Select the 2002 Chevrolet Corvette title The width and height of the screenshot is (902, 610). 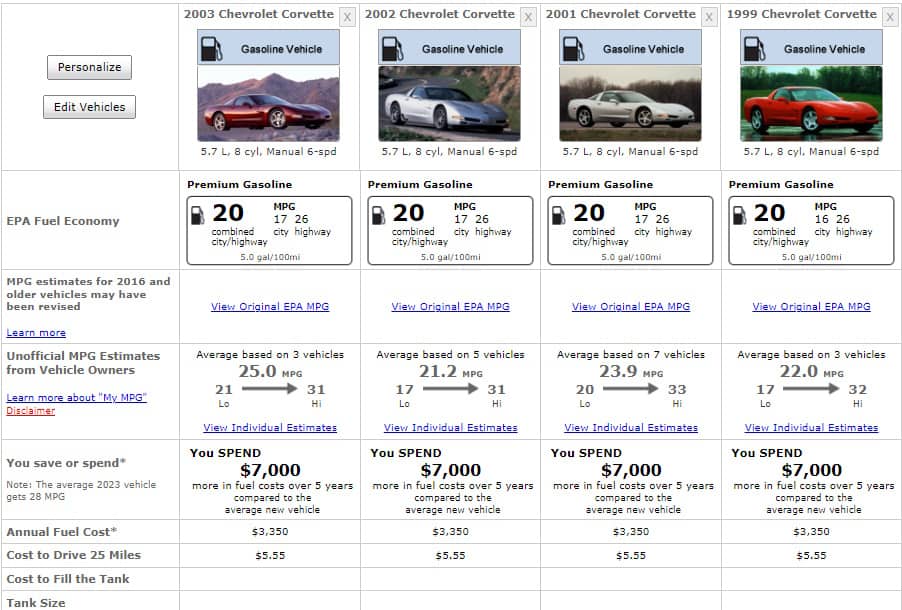pos(439,14)
